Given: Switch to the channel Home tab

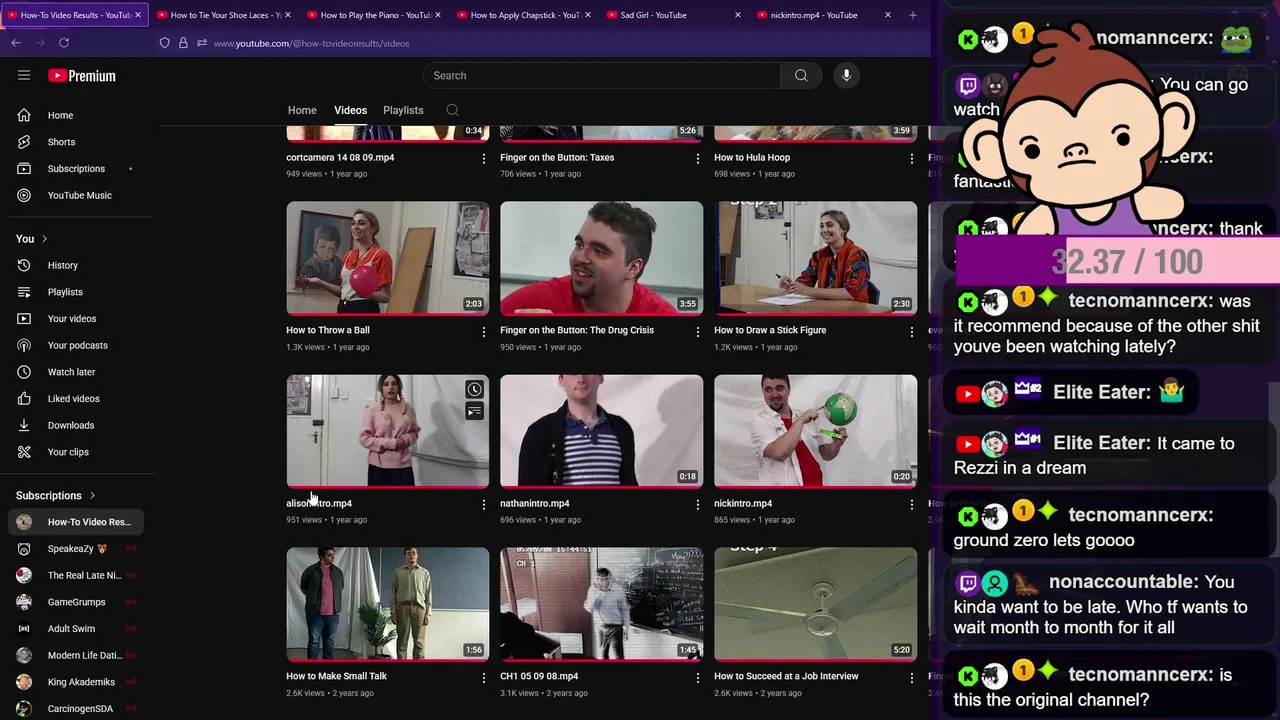Looking at the screenshot, I should pos(302,110).
